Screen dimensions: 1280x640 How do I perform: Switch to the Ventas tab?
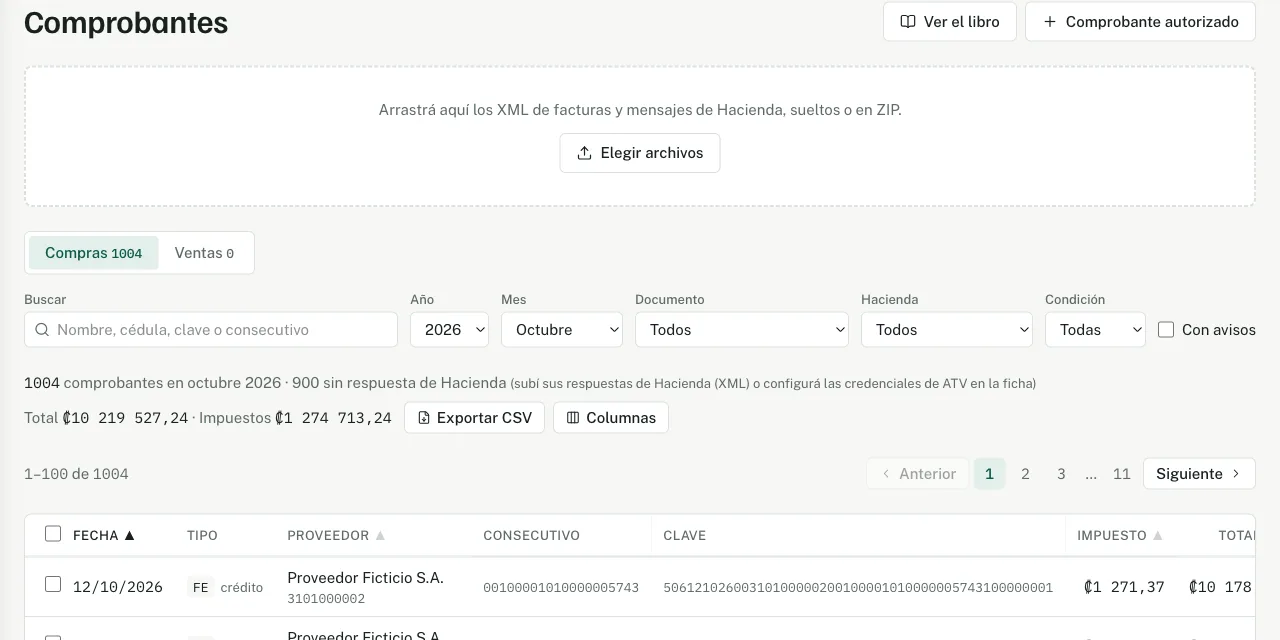point(204,253)
